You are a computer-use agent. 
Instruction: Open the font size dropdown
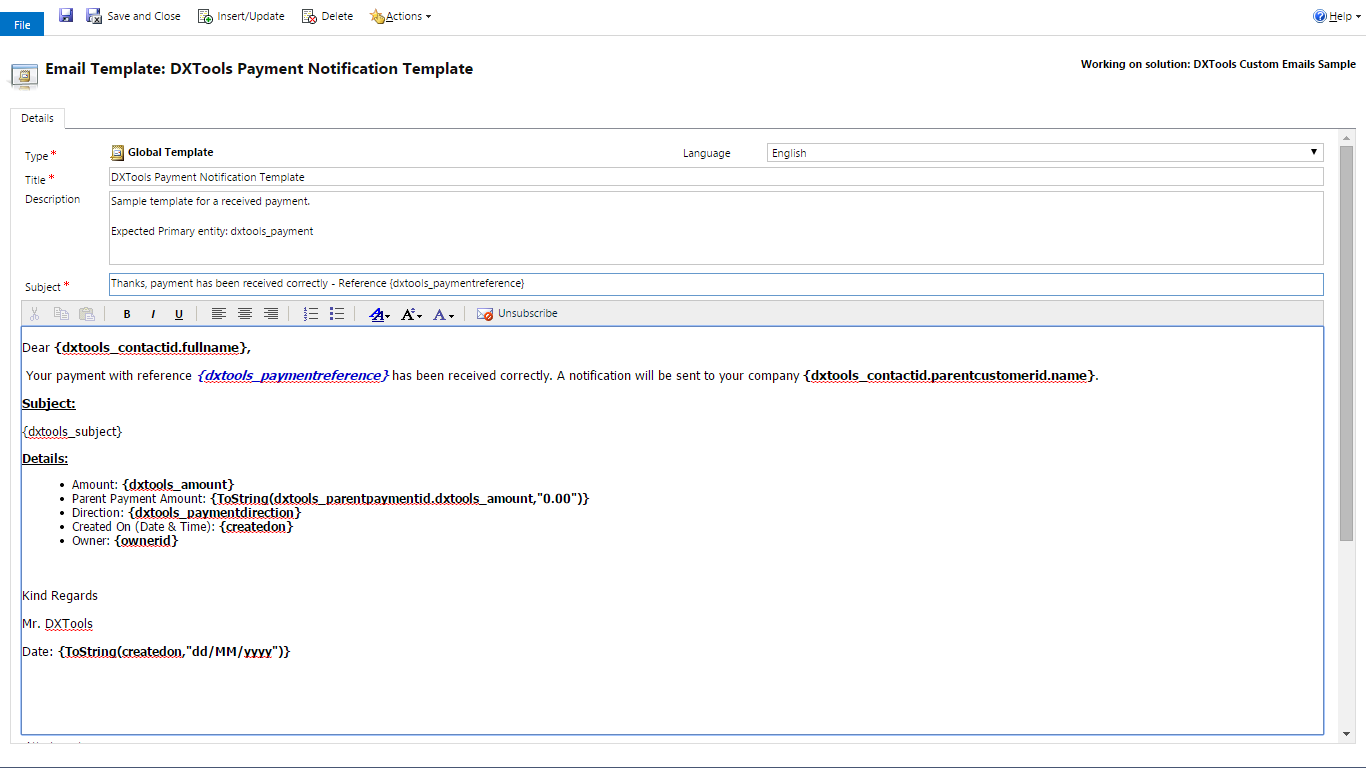pos(411,314)
